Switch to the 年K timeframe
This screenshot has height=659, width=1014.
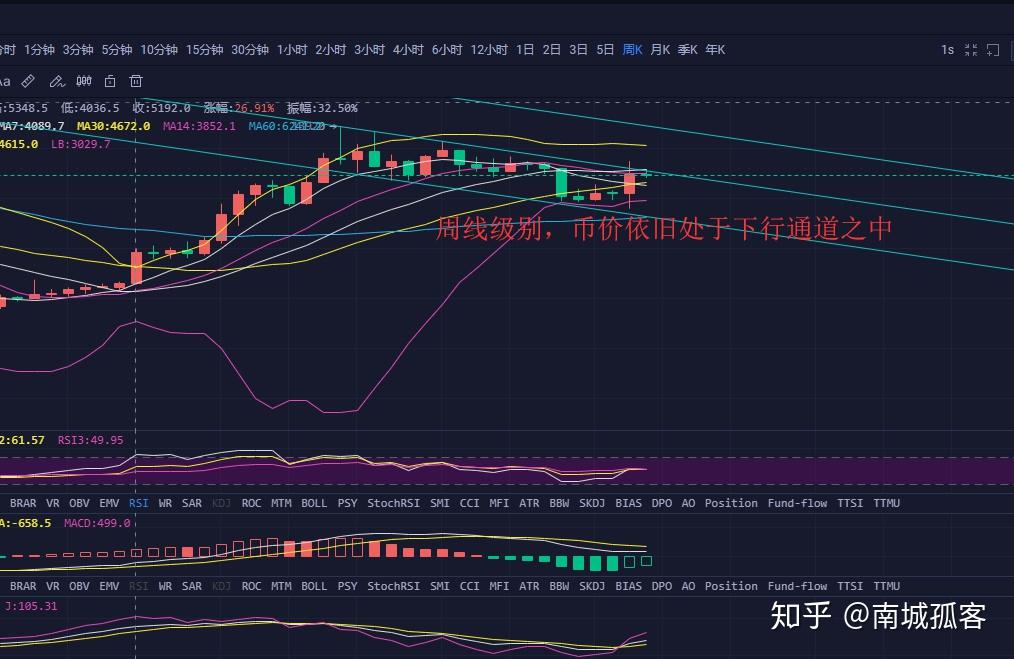coord(715,50)
